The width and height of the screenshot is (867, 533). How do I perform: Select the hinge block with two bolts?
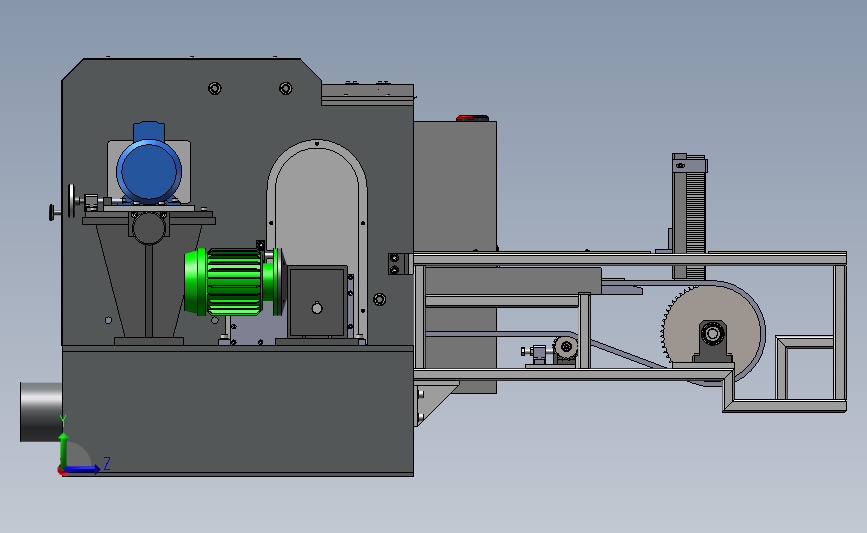pyautogui.click(x=399, y=264)
